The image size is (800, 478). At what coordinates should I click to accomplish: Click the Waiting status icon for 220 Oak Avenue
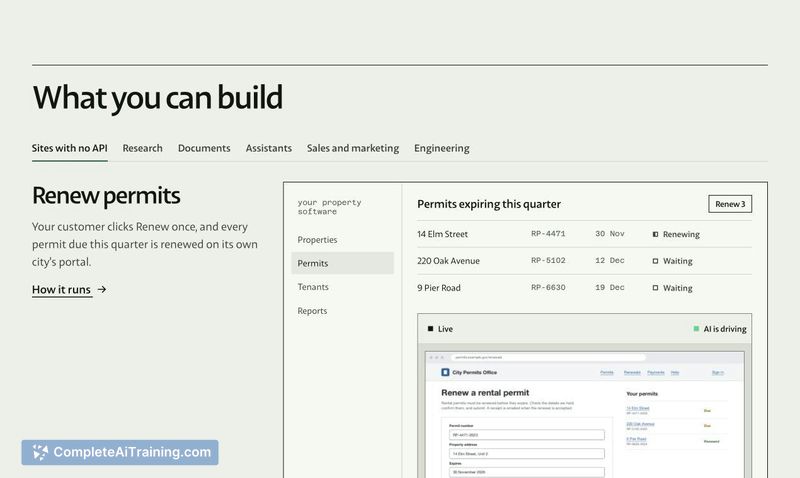(655, 261)
